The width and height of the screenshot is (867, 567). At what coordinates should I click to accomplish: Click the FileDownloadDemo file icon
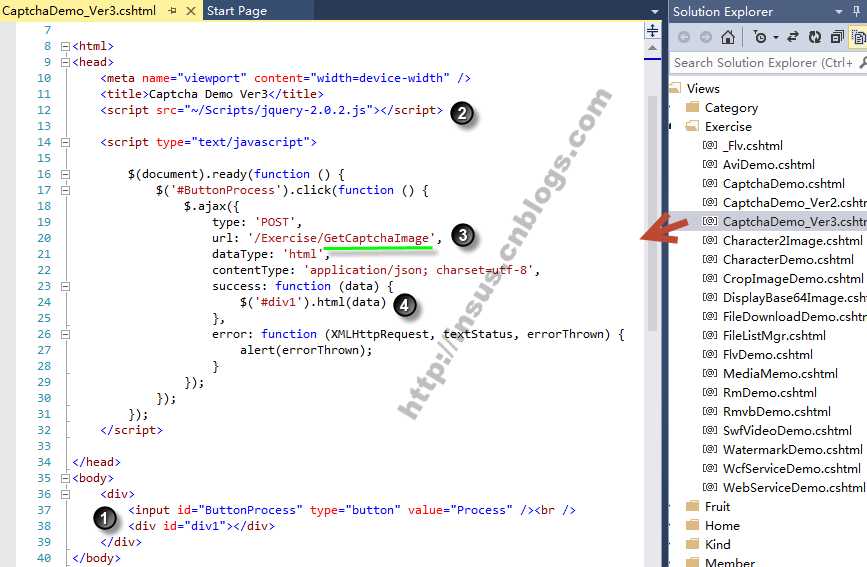pyautogui.click(x=710, y=316)
